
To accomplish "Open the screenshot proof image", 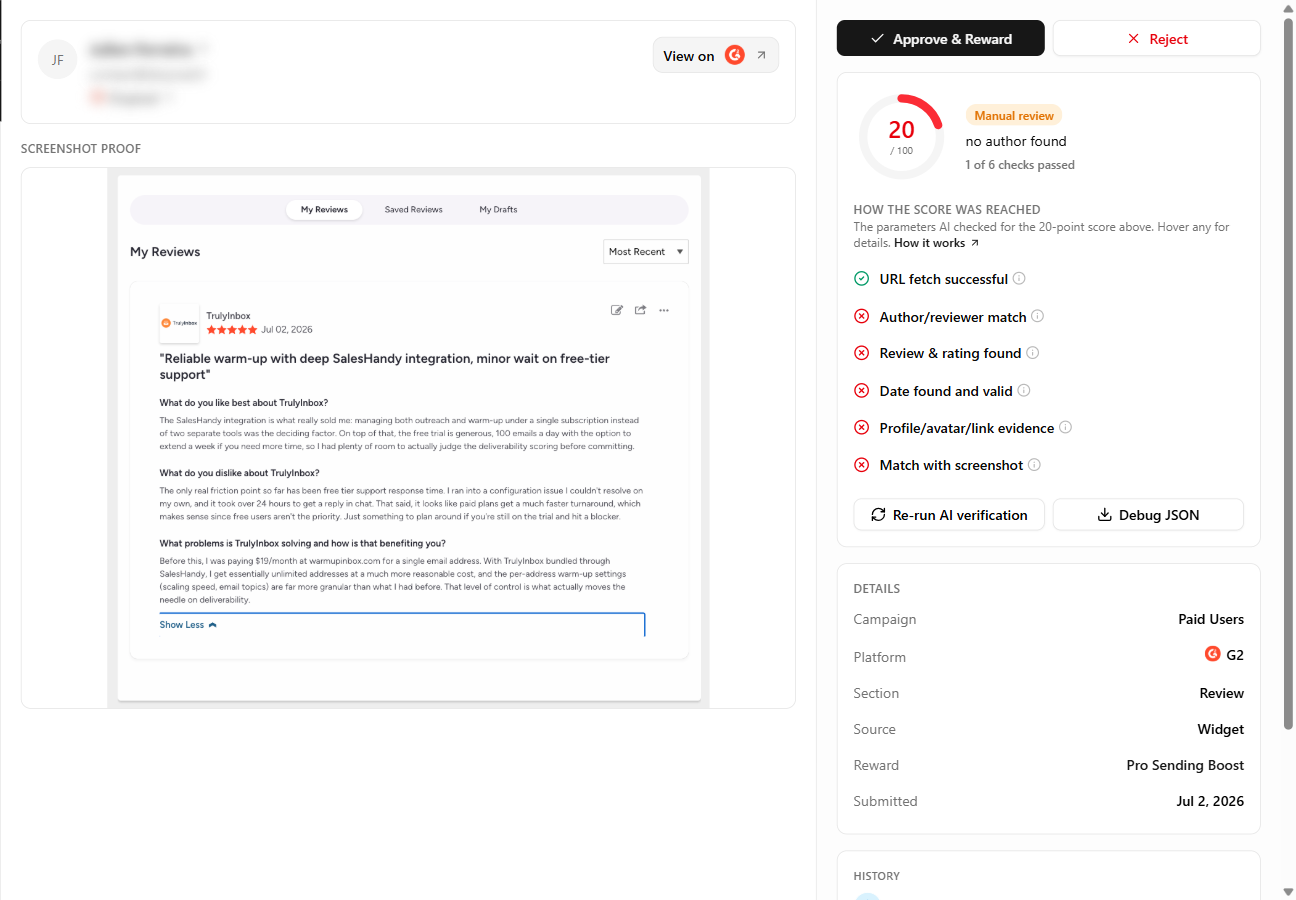I will 408,438.
